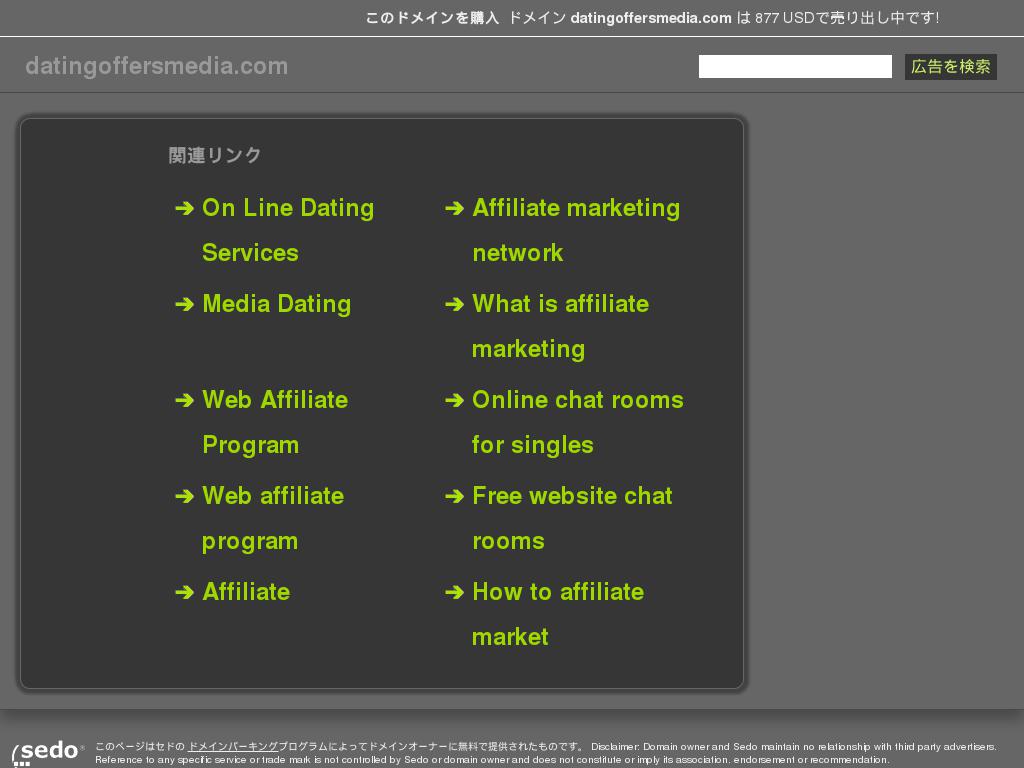
Task: Open the このドメインを購入 banner link
Action: tap(432, 18)
